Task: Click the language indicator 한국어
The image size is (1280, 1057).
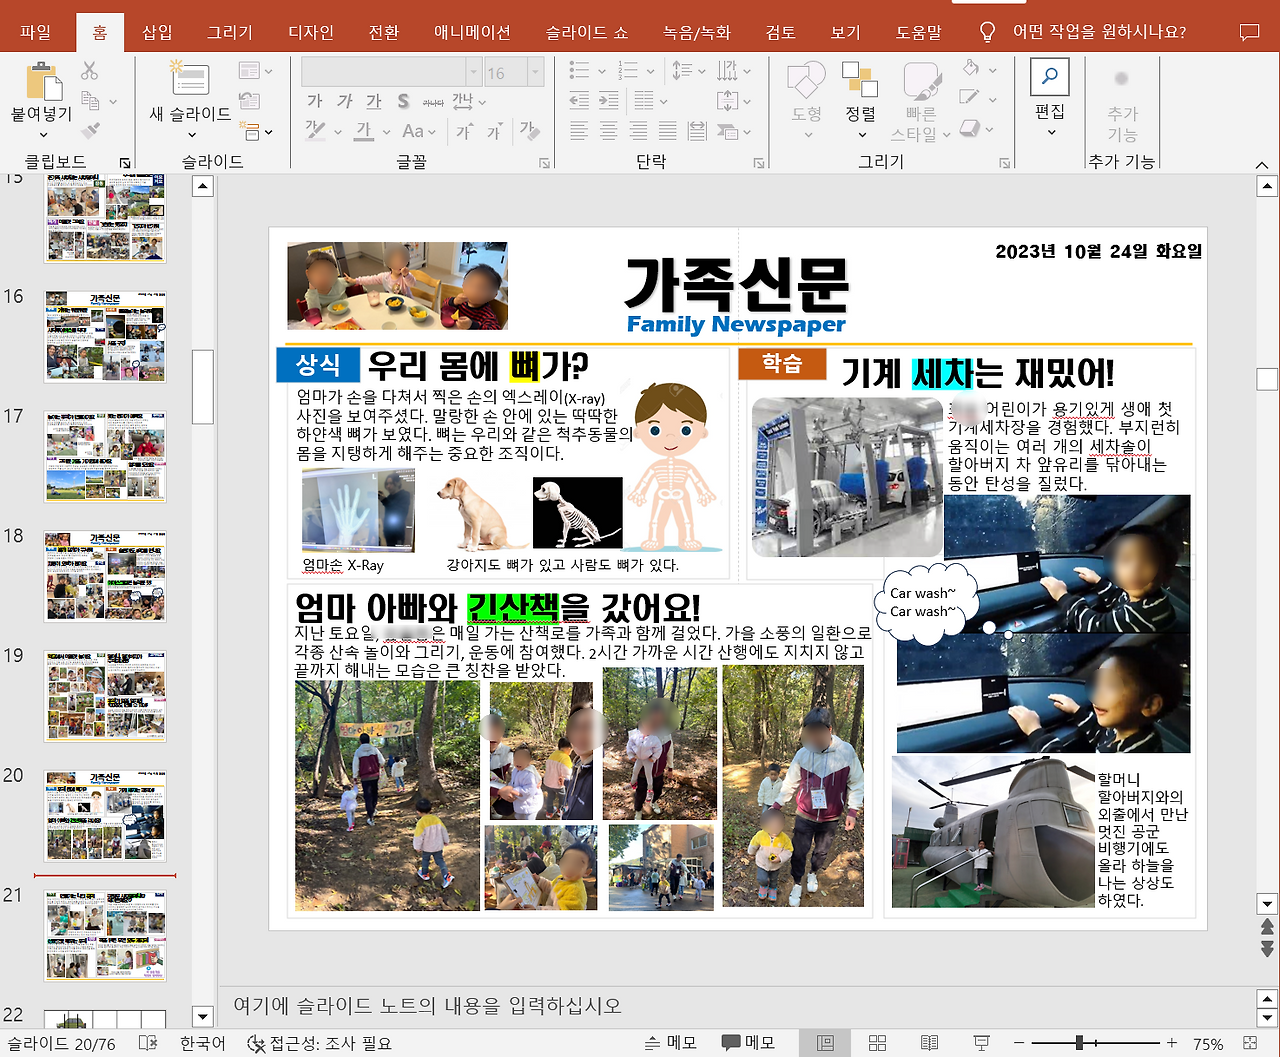Action: 202,1043
